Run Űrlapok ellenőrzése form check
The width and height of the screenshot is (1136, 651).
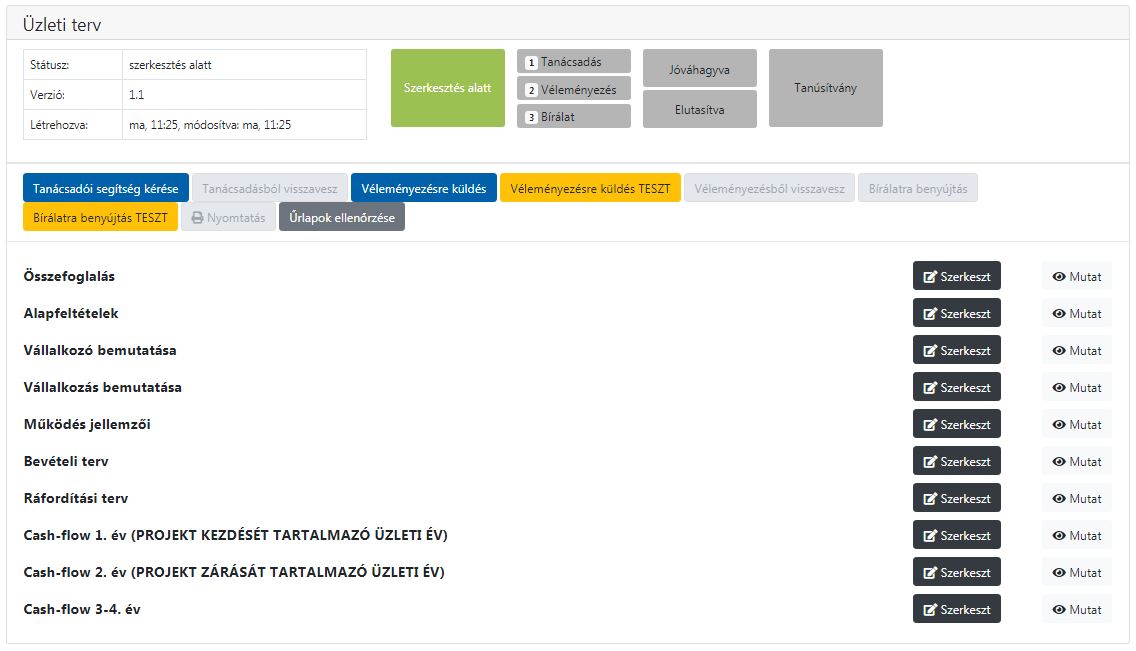pos(341,218)
